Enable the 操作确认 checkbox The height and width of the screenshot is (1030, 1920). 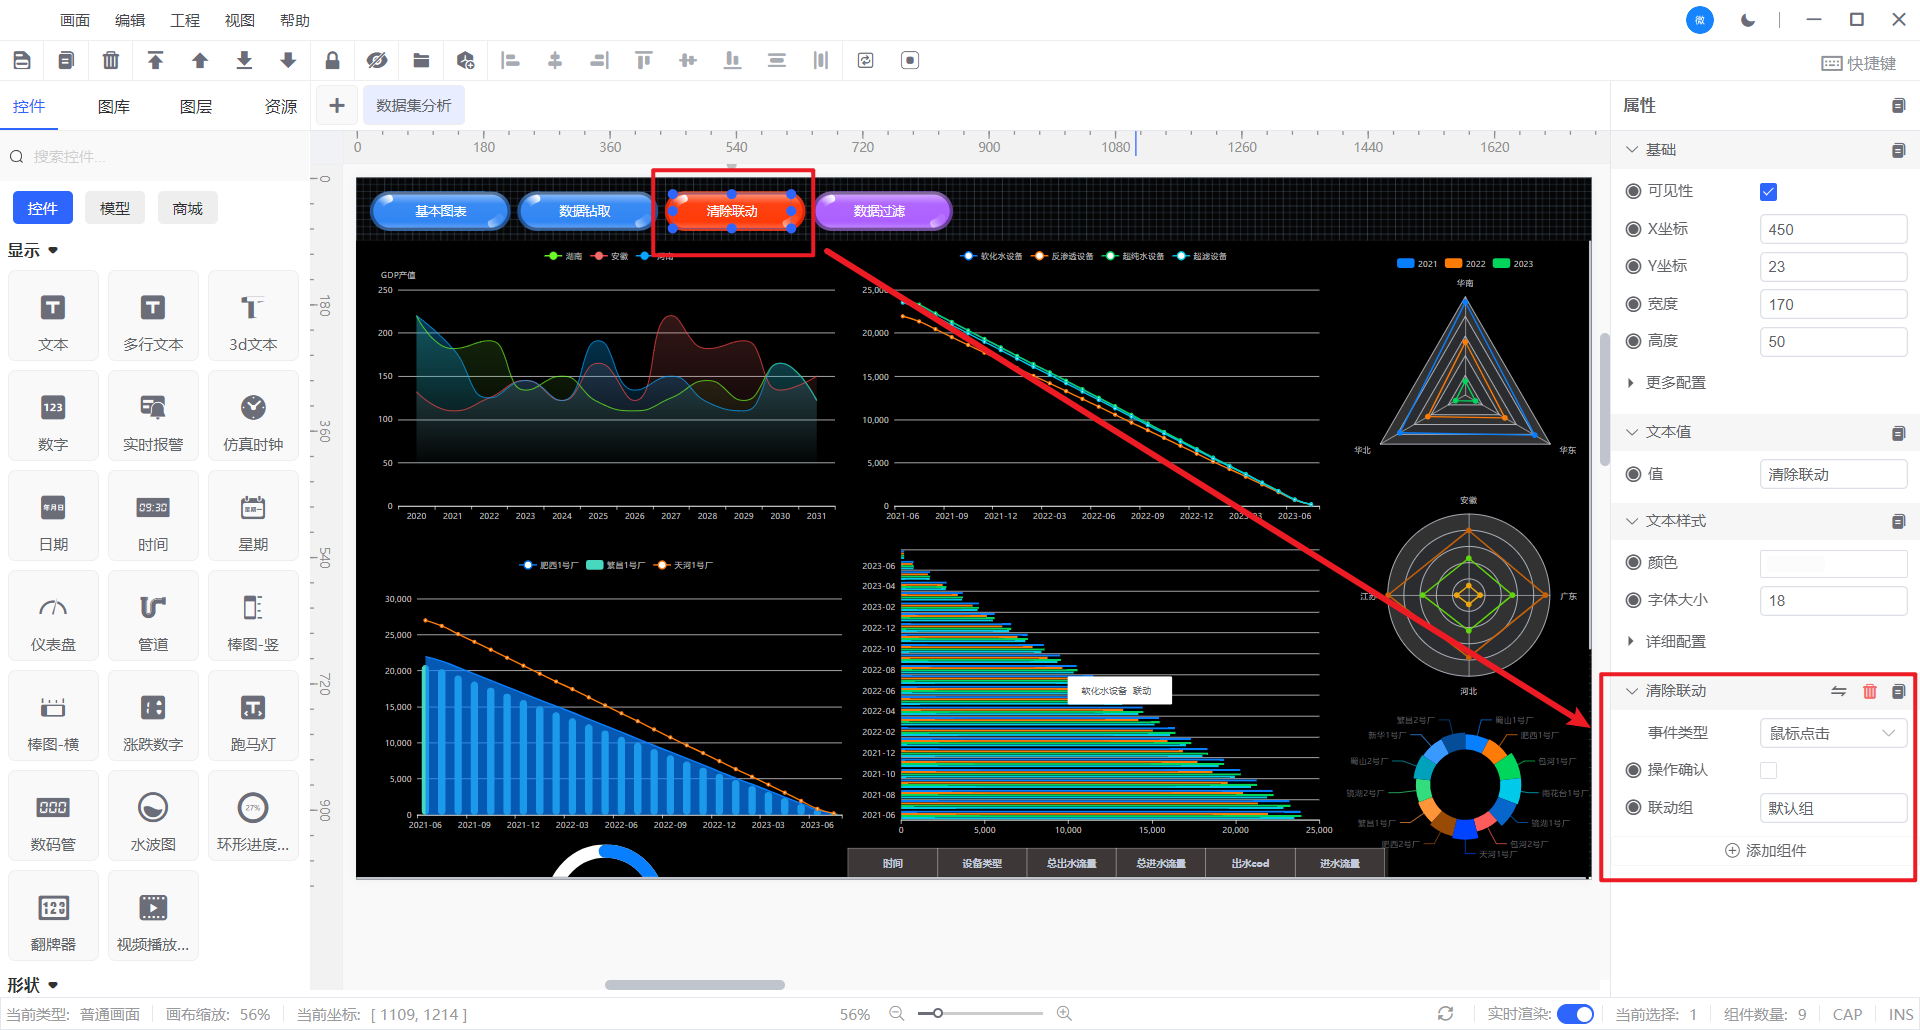(x=1768, y=770)
